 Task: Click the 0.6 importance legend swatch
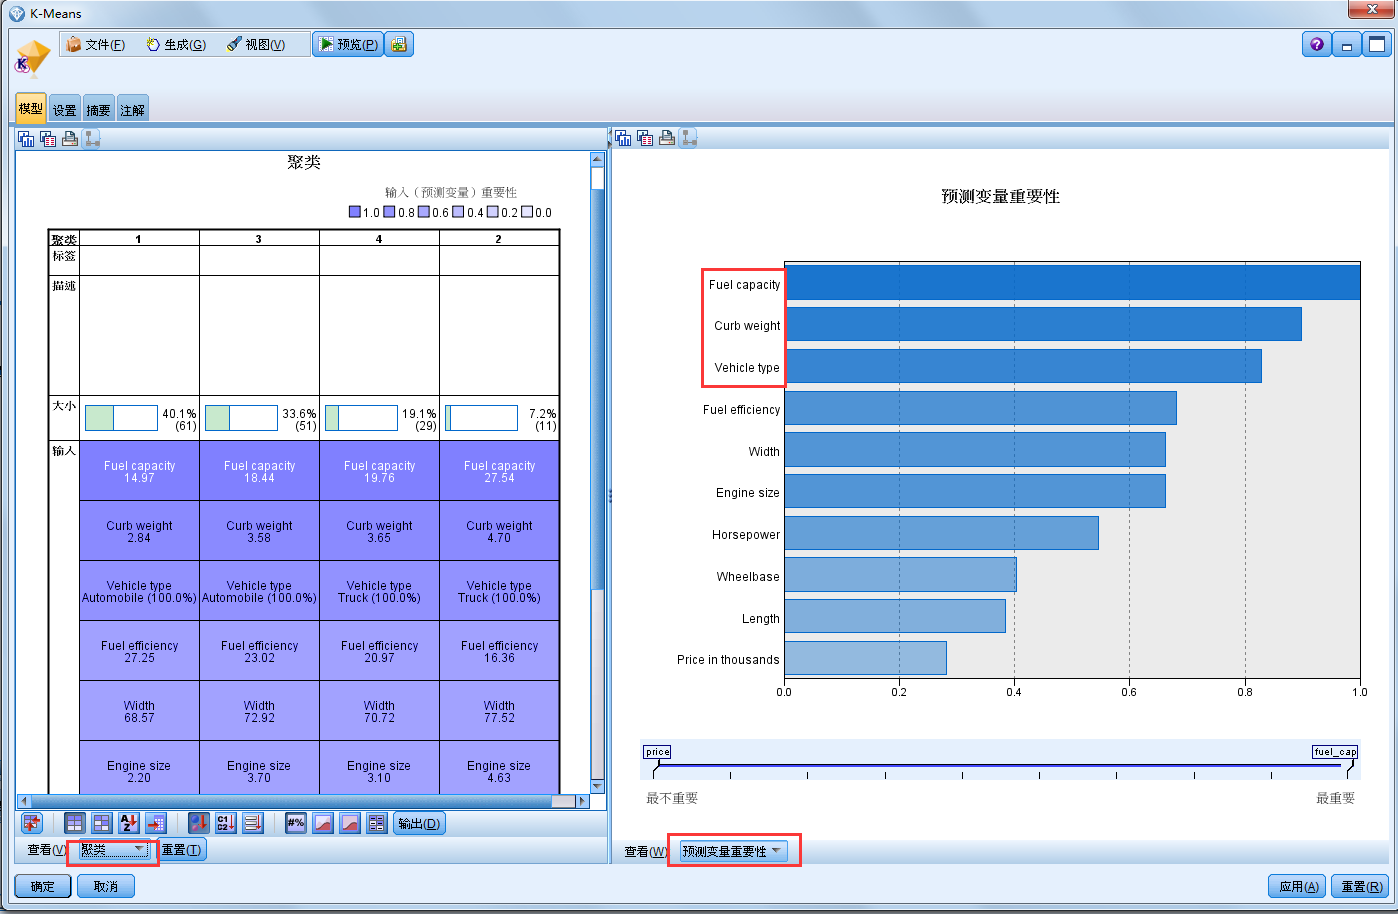tap(424, 212)
